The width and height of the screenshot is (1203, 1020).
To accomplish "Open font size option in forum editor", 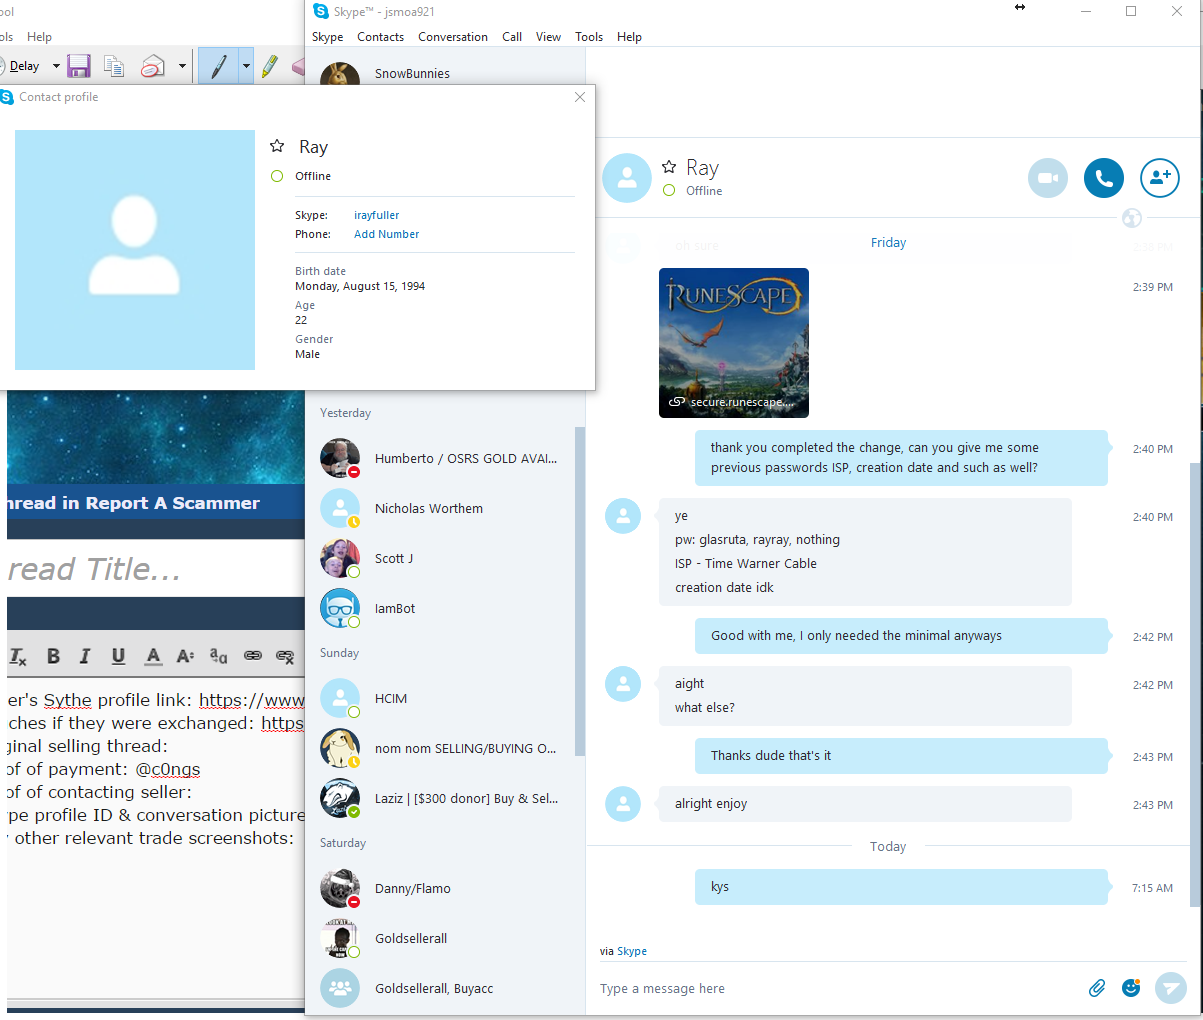I will 185,656.
